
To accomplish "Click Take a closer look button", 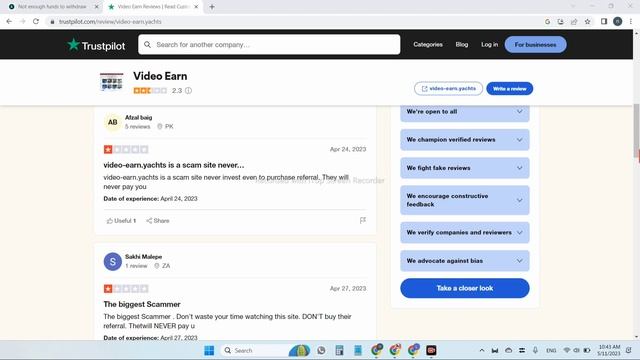I will [465, 288].
